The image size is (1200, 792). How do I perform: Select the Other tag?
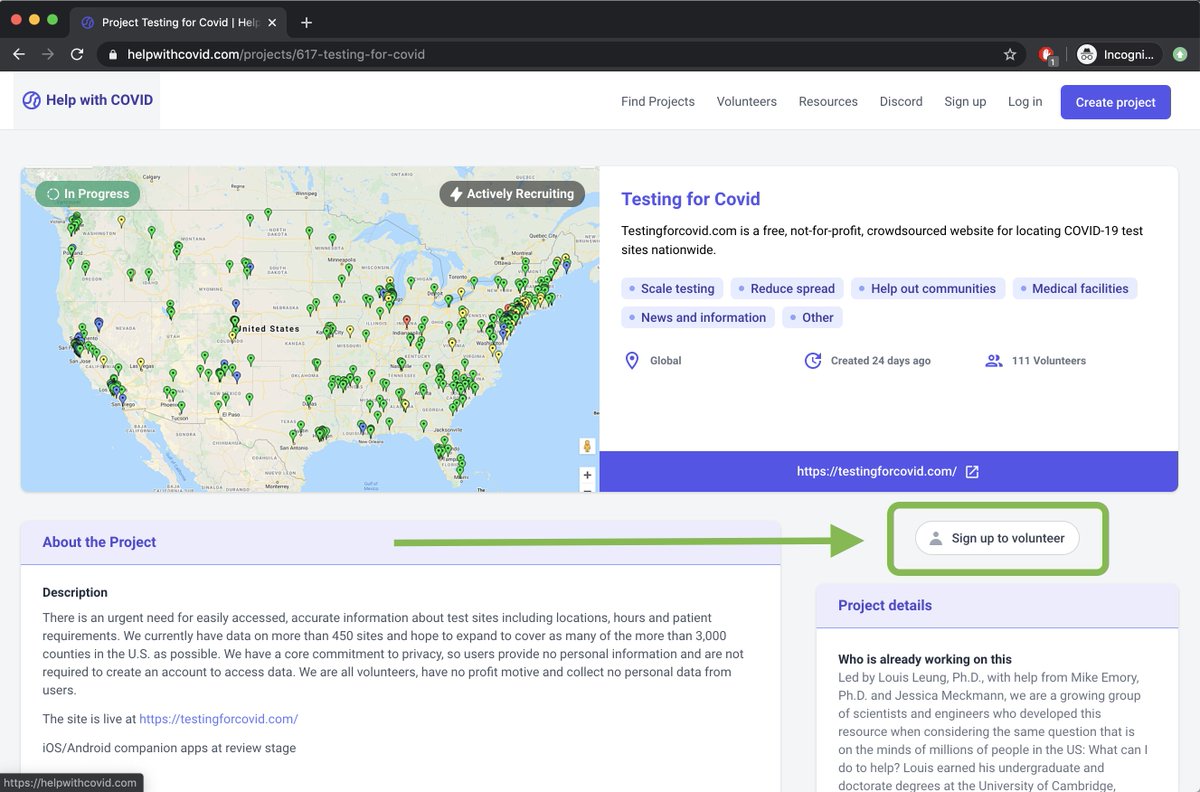point(812,317)
